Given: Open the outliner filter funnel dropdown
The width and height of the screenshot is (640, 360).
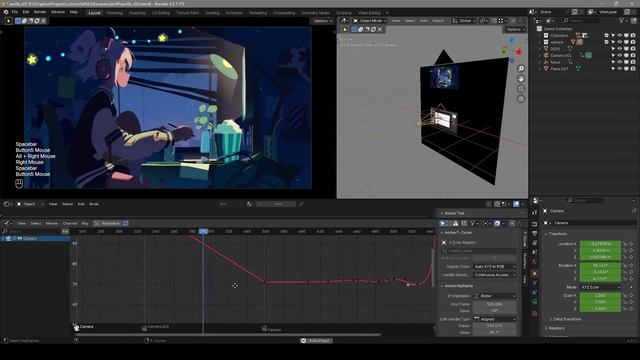Looking at the screenshot, I should [623, 20].
